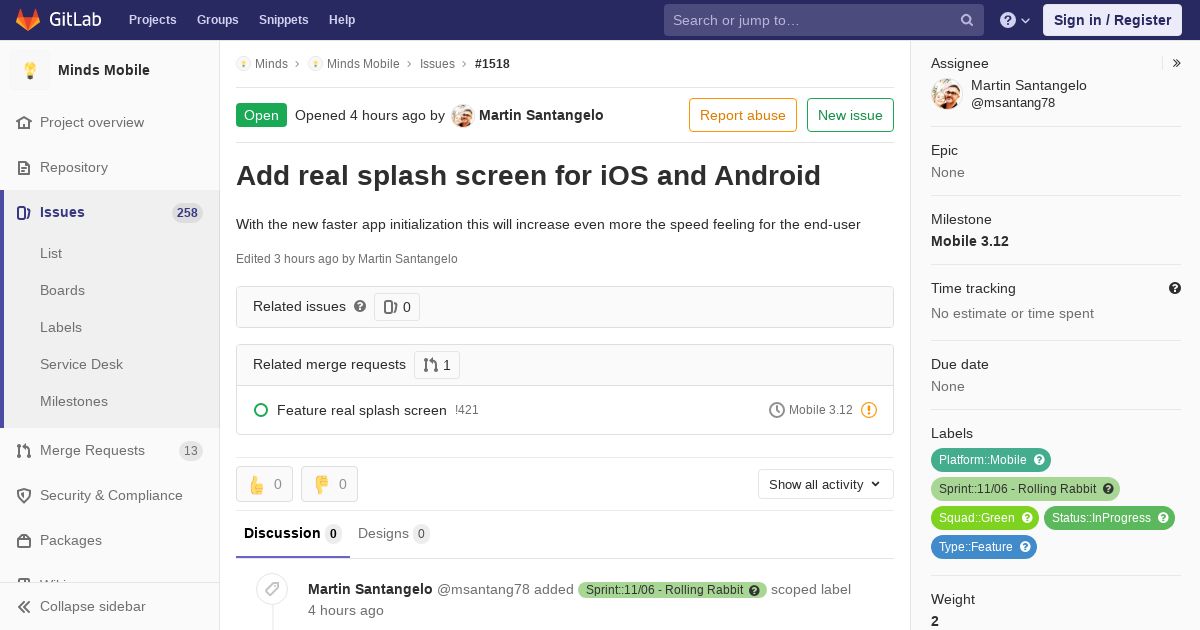The width and height of the screenshot is (1200, 630).
Task: Click the blue Type::Feature label
Action: click(975, 547)
